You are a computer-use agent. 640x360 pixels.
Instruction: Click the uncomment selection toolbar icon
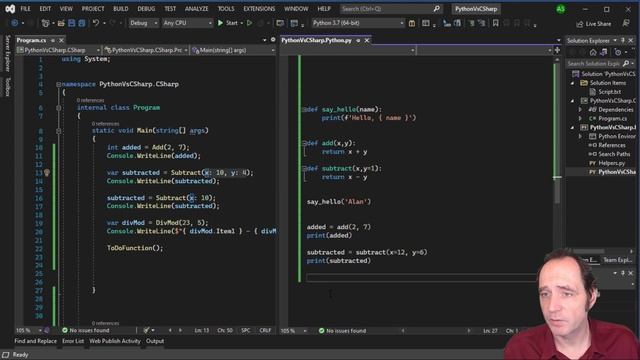(482, 23)
